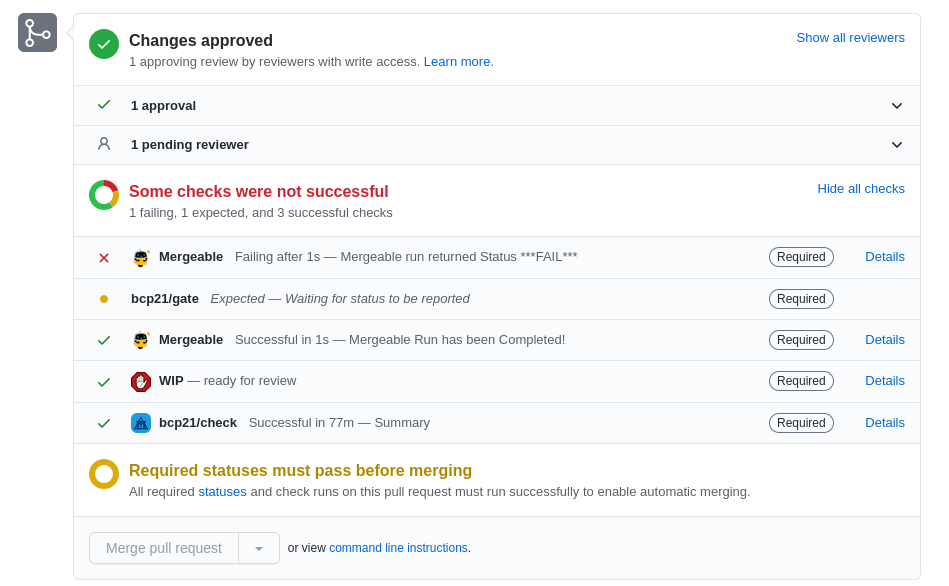Open the Learn more link
This screenshot has width=949, height=586.
(x=458, y=61)
